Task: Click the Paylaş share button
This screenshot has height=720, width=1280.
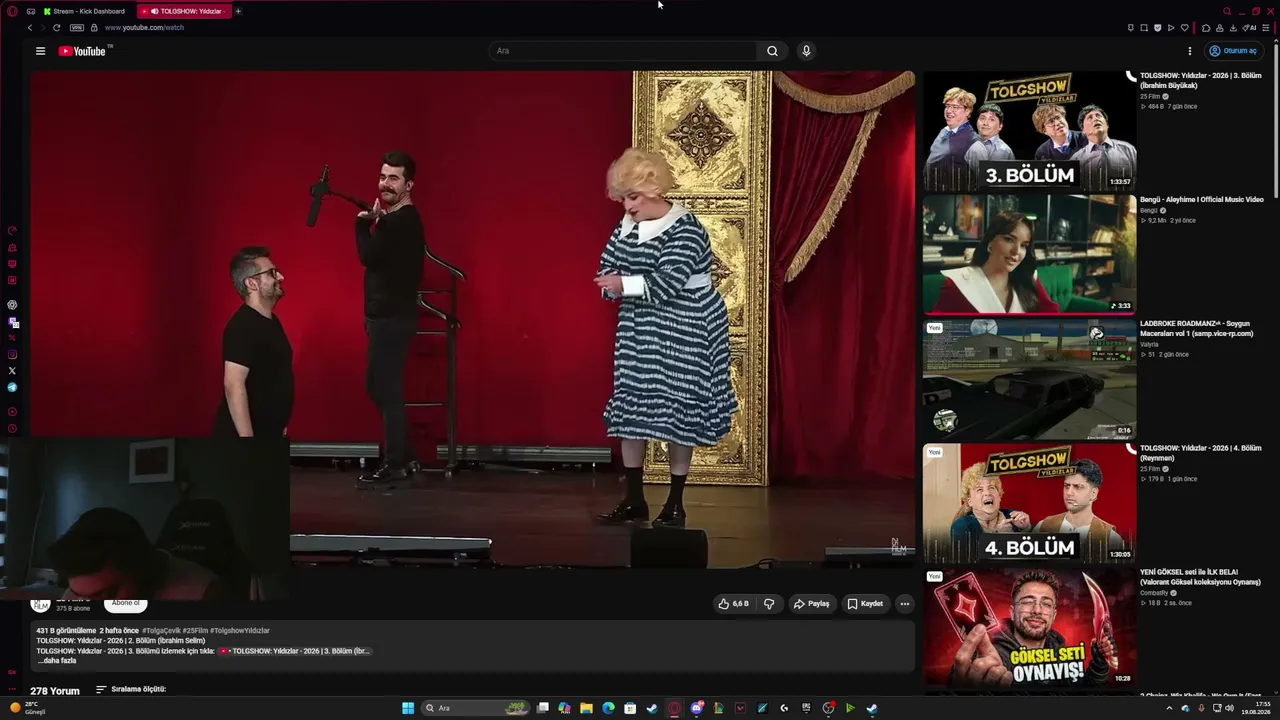Action: click(x=811, y=604)
